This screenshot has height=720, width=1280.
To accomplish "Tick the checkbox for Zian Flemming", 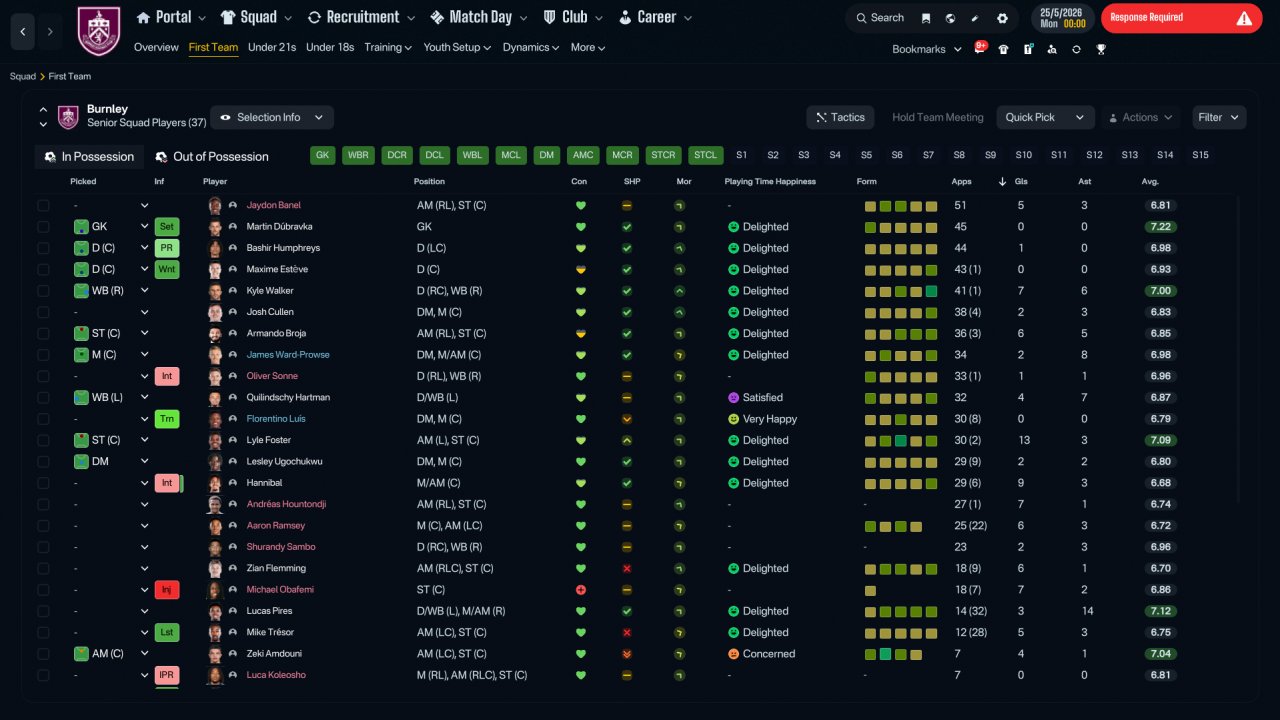I will [x=43, y=568].
